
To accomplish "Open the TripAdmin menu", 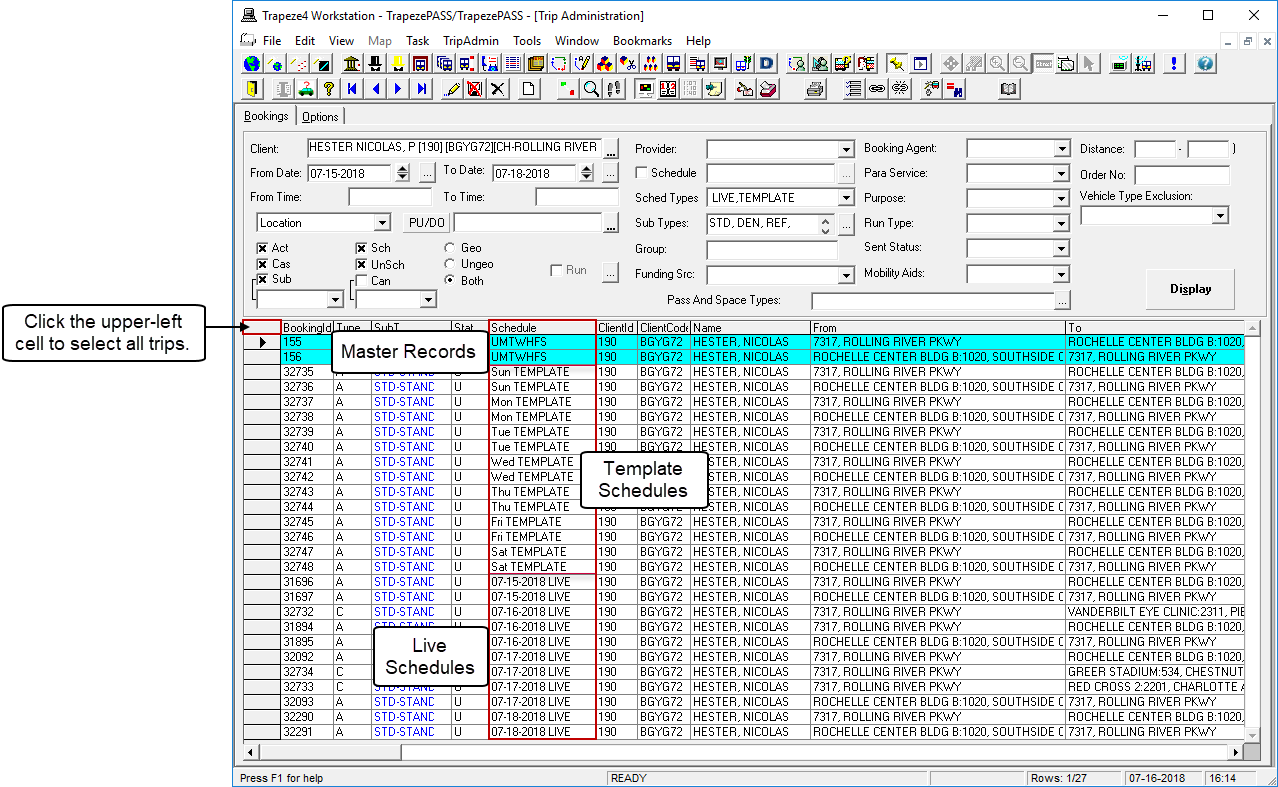I will (470, 41).
